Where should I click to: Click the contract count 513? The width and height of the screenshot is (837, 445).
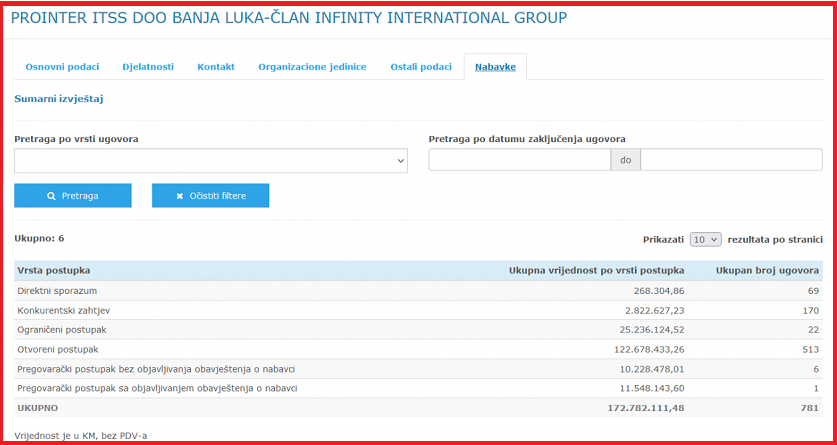[810, 349]
